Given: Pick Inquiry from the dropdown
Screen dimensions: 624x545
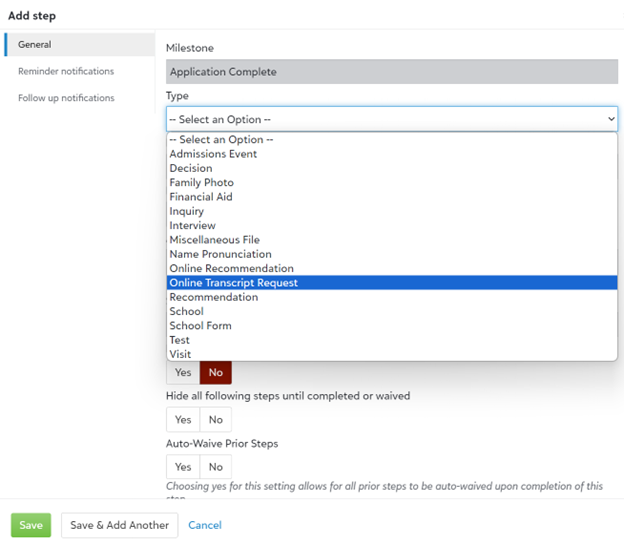Looking at the screenshot, I should [392, 211].
